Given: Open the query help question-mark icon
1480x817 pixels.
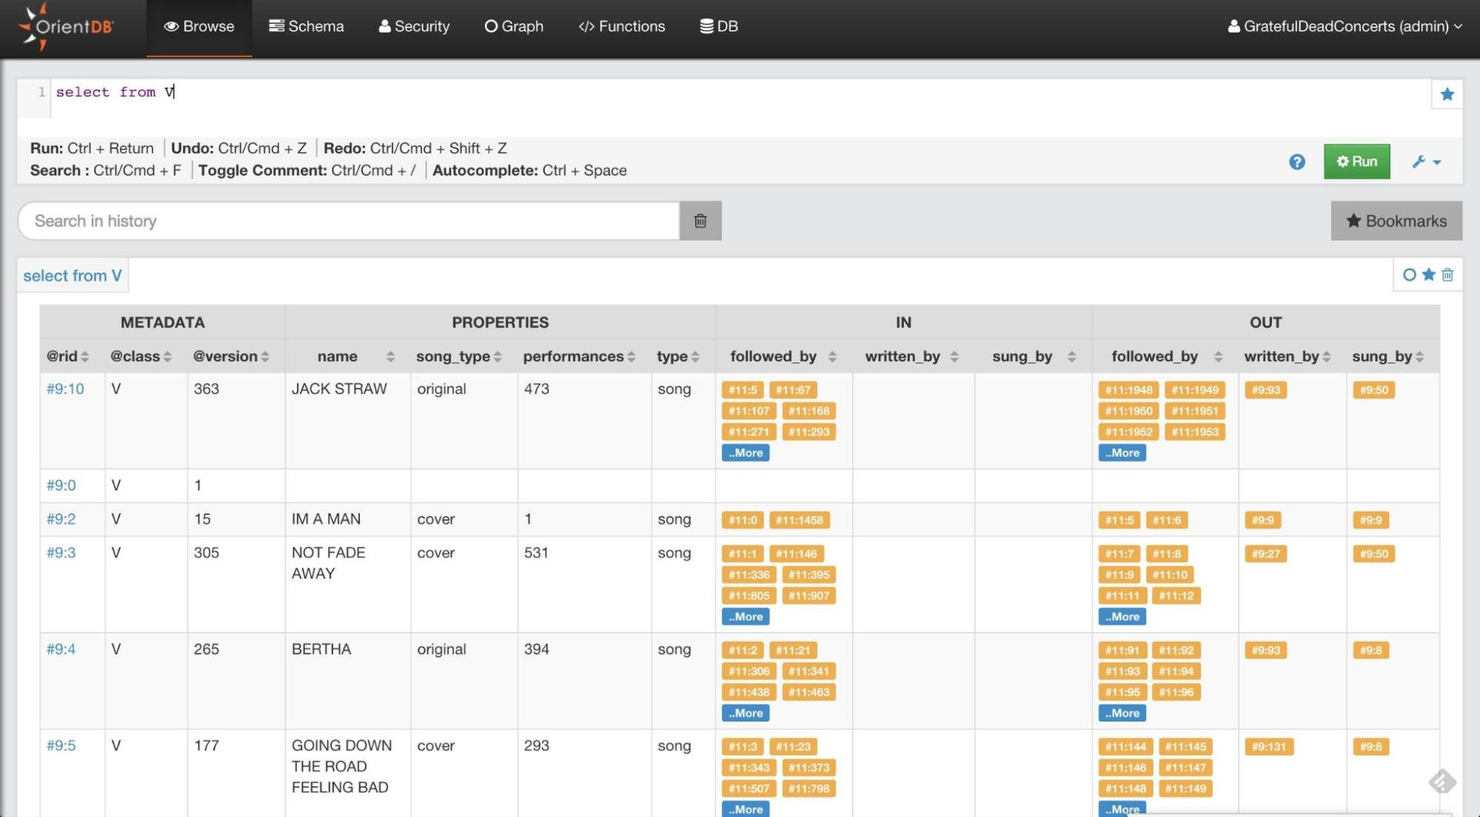Looking at the screenshot, I should click(1297, 161).
